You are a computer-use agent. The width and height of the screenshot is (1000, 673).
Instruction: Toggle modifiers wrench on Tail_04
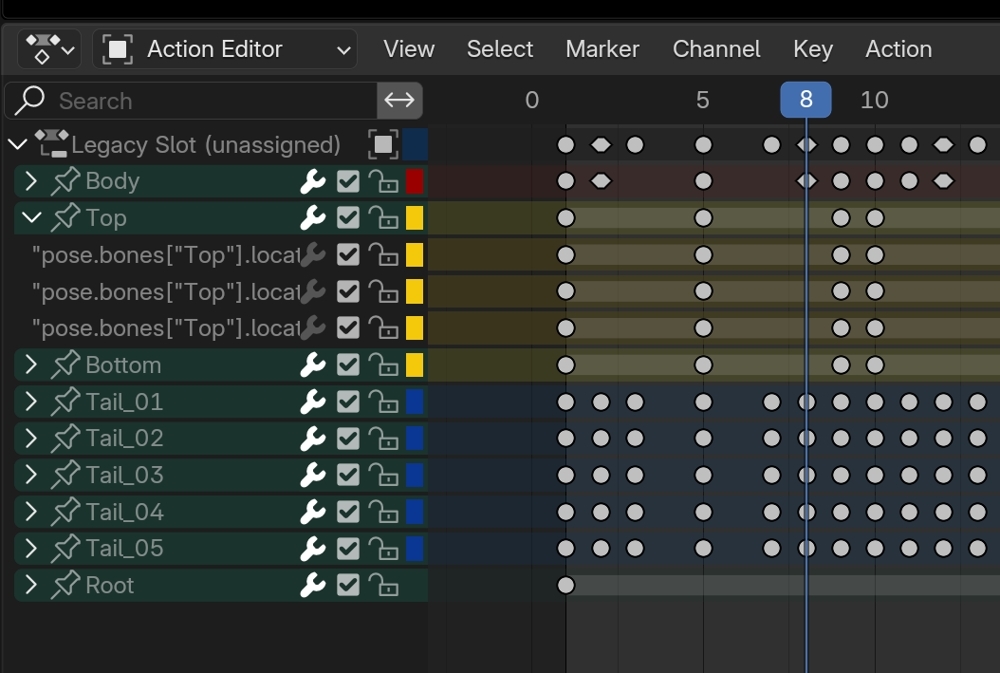click(312, 513)
